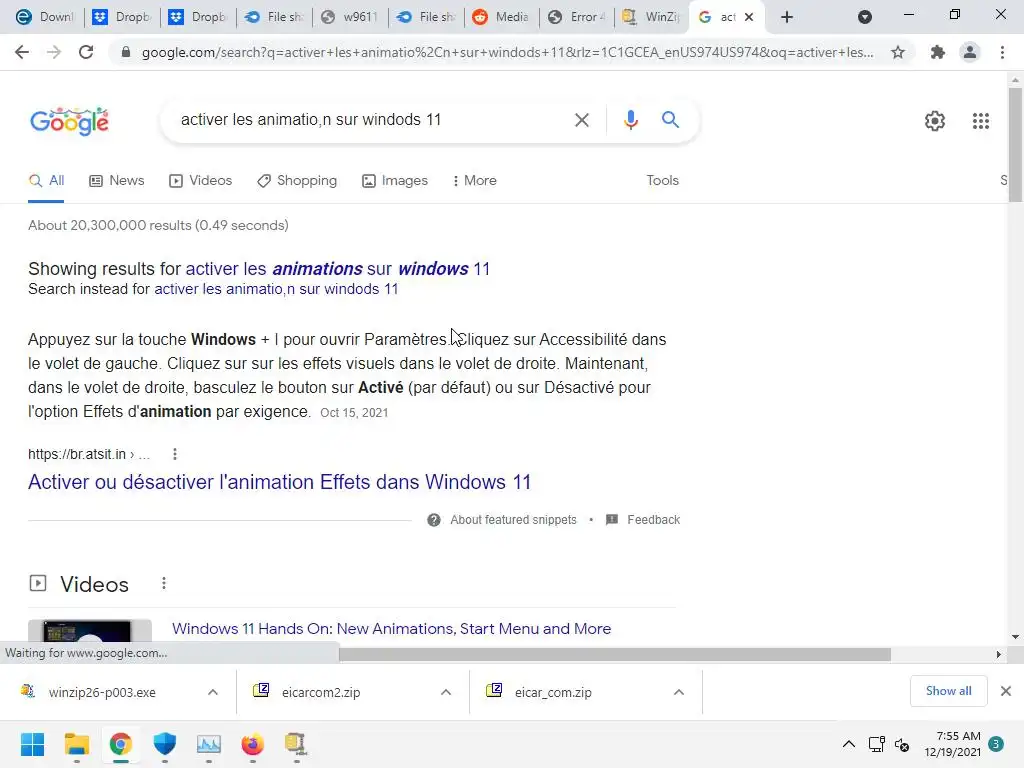Open the winzip26-p003.exe download
Screen dimensions: 1024x768
click(x=101, y=692)
